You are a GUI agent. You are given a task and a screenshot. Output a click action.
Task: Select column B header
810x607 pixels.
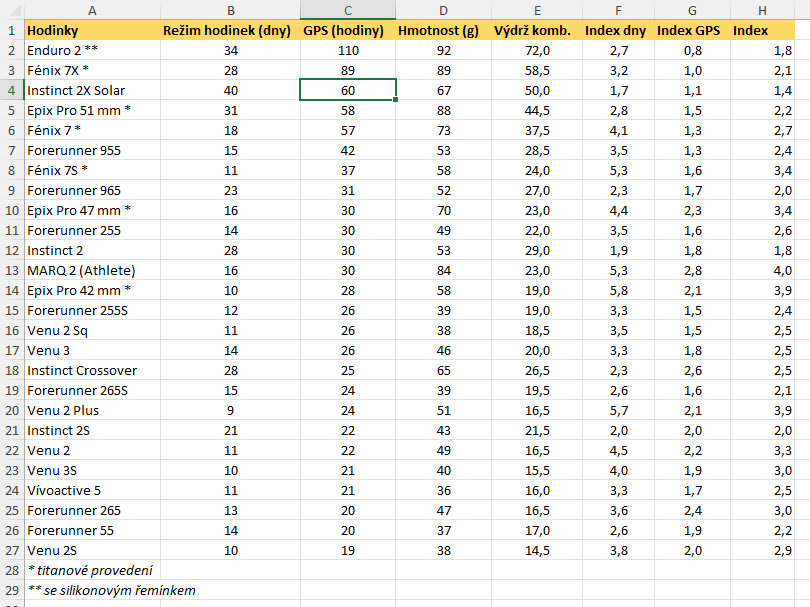[230, 10]
